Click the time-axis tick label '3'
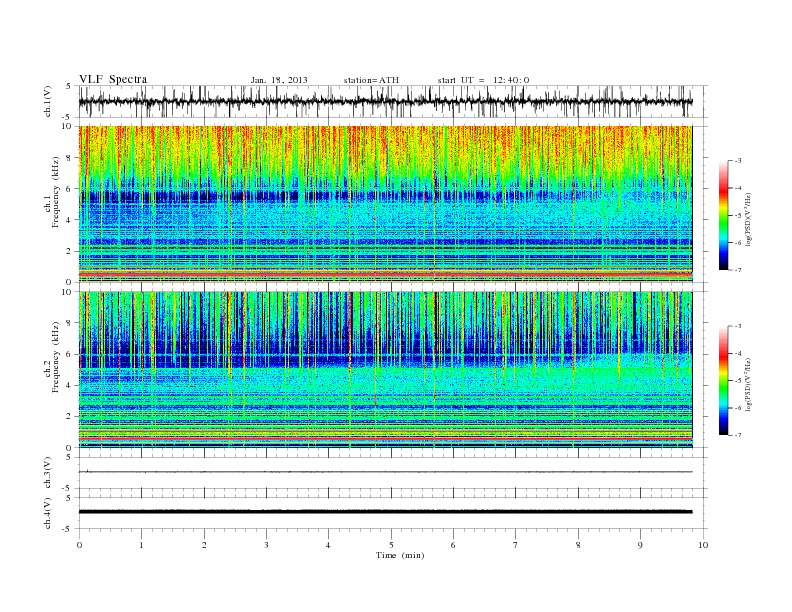The image size is (792, 612). point(266,545)
